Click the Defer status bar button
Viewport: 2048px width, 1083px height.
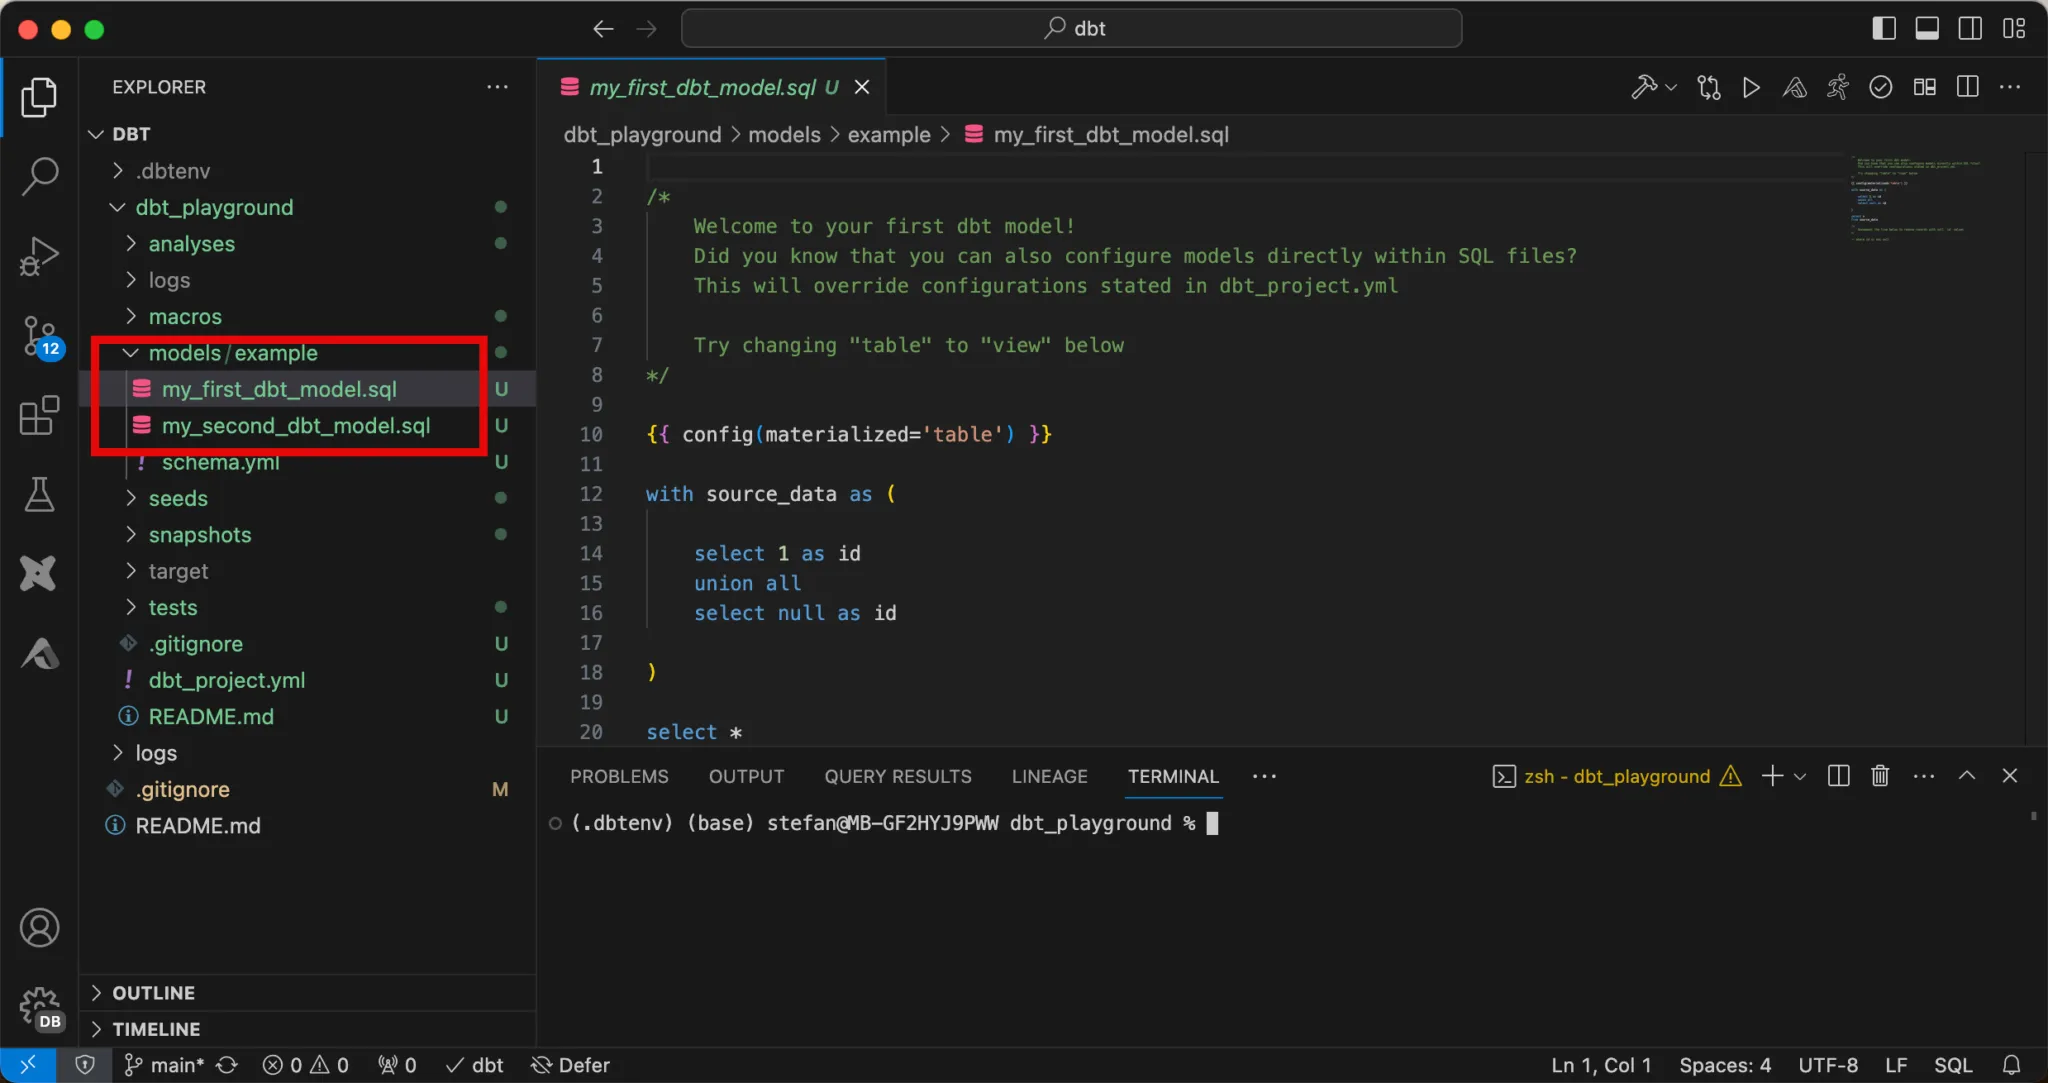[x=571, y=1065]
